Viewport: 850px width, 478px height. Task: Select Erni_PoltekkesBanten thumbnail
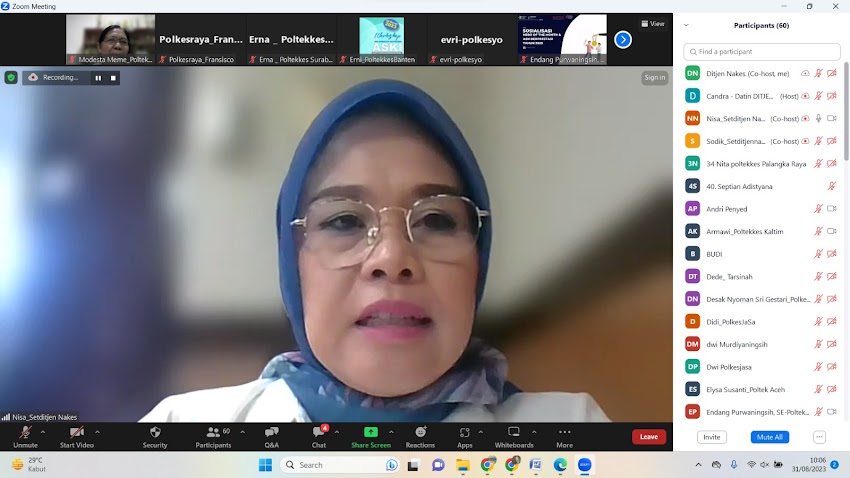click(x=381, y=39)
